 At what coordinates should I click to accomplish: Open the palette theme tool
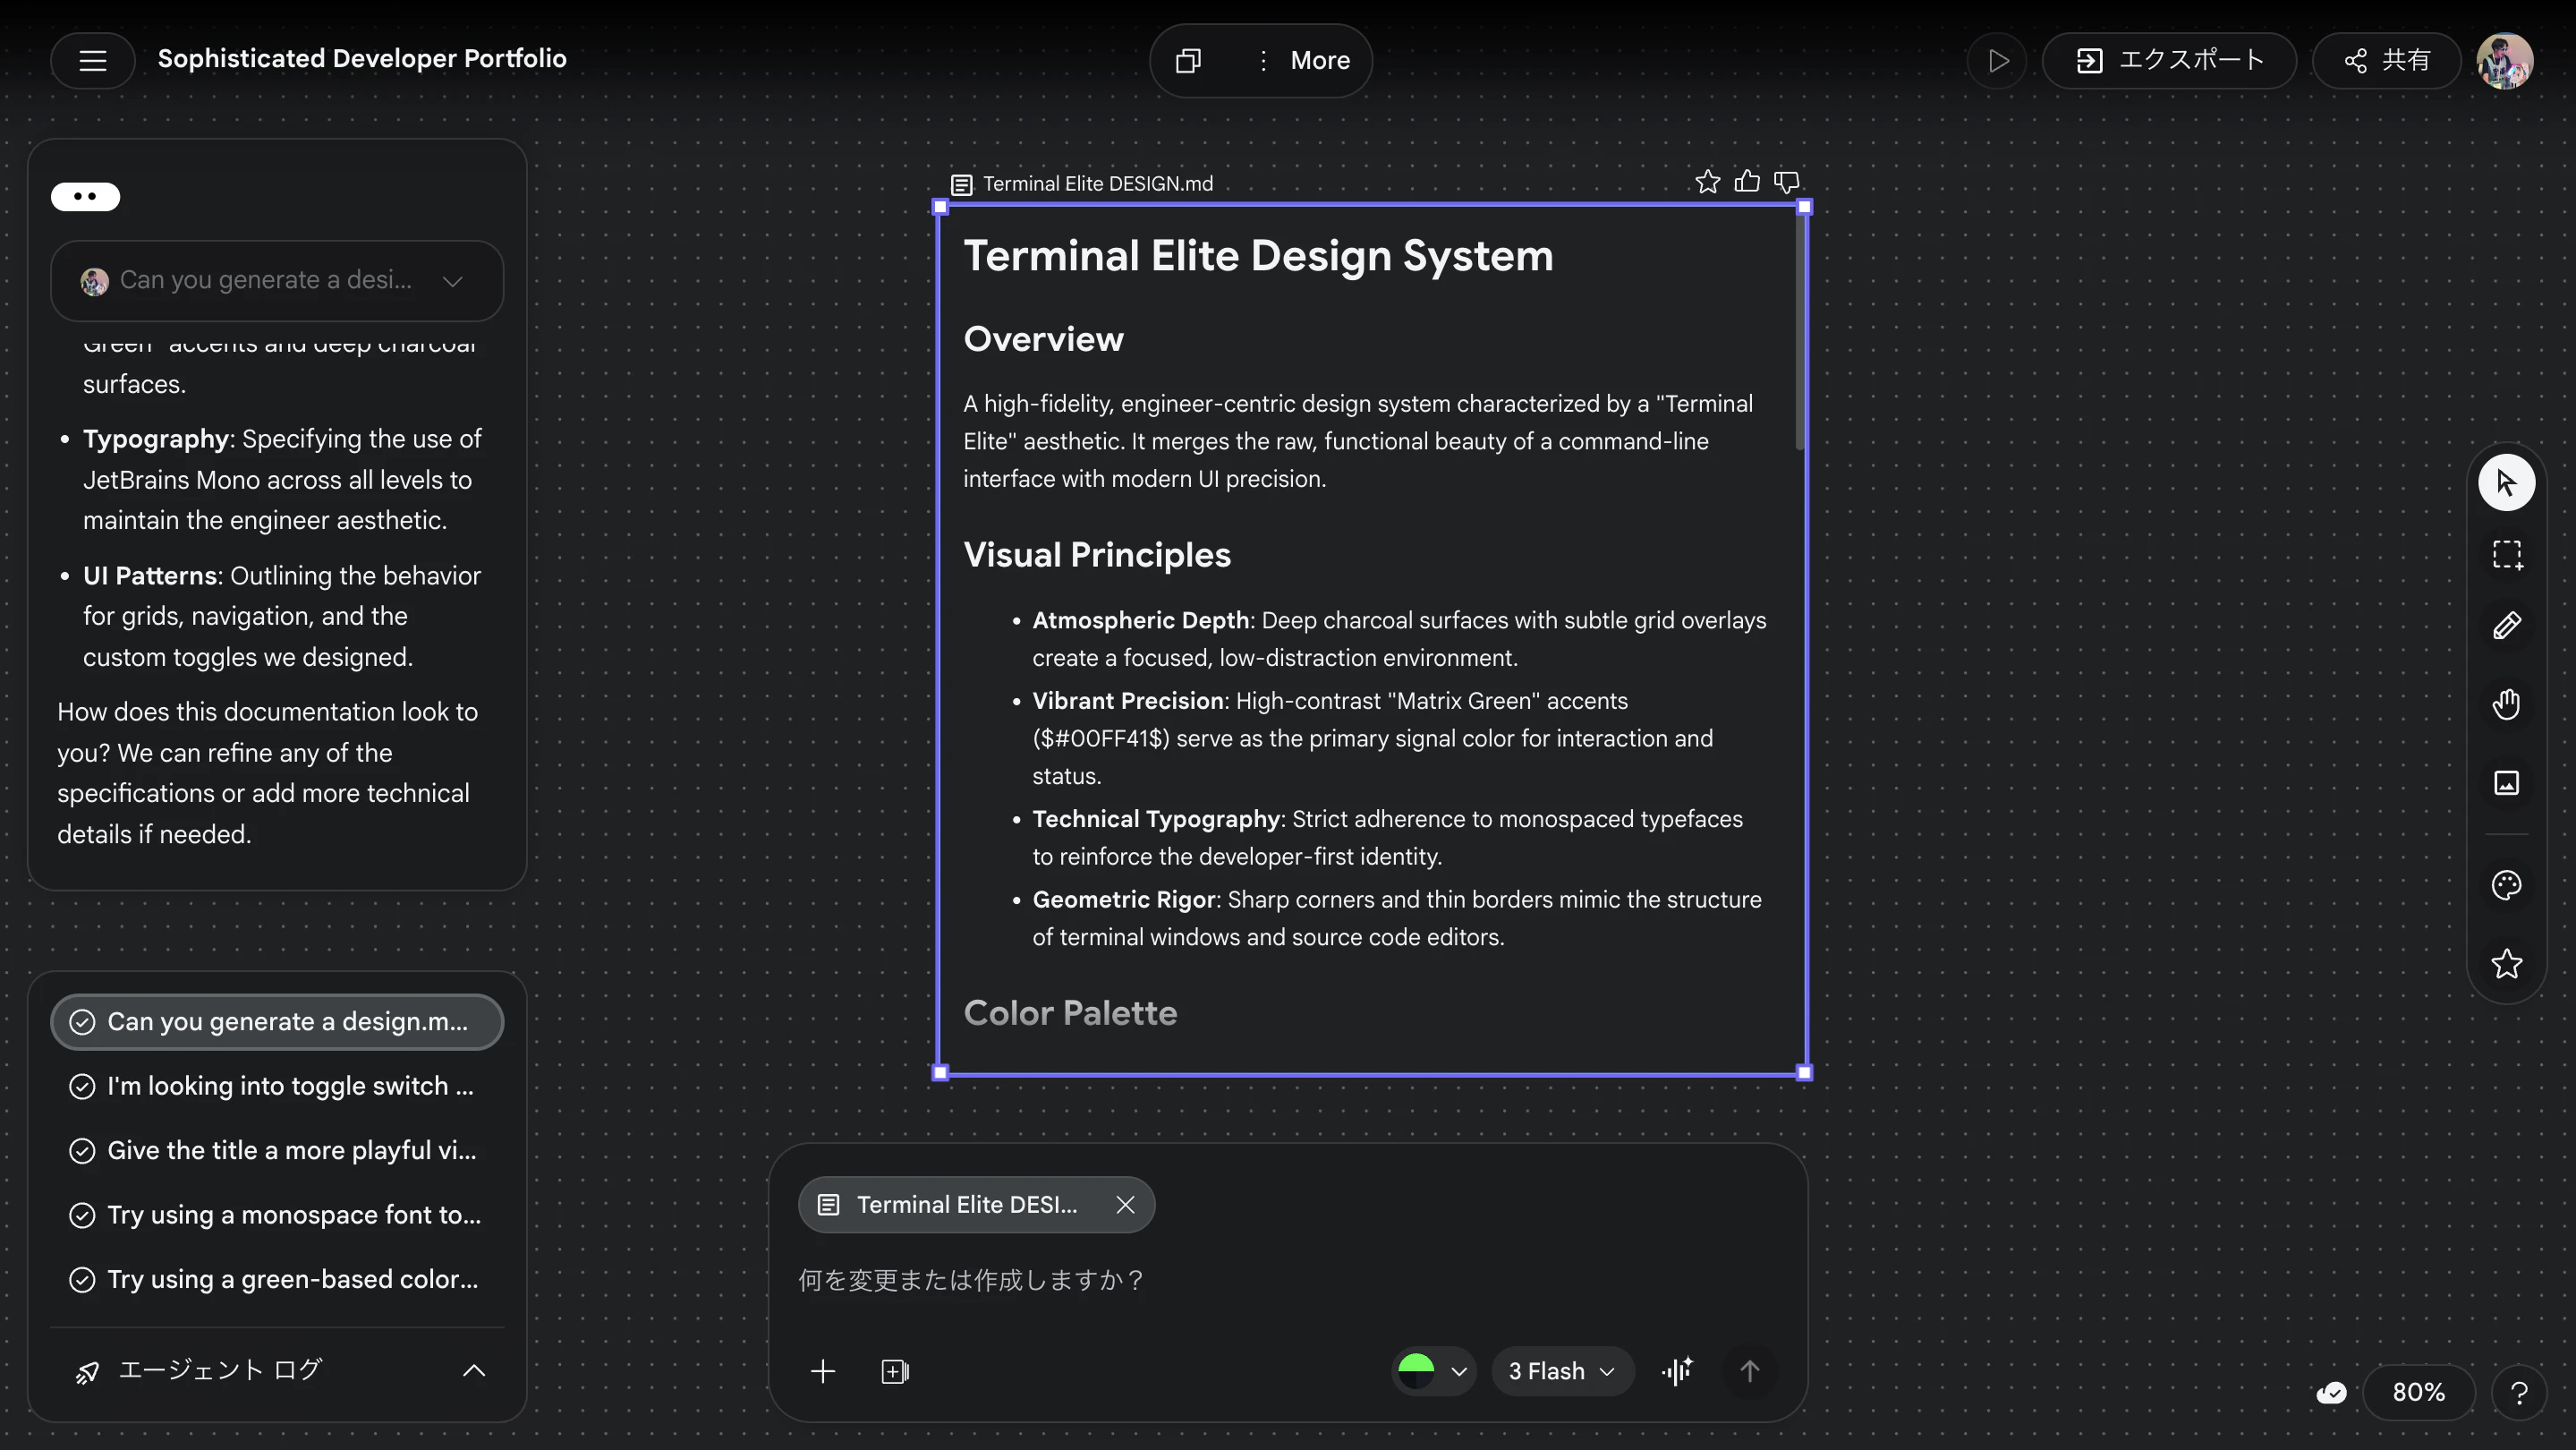2506,885
